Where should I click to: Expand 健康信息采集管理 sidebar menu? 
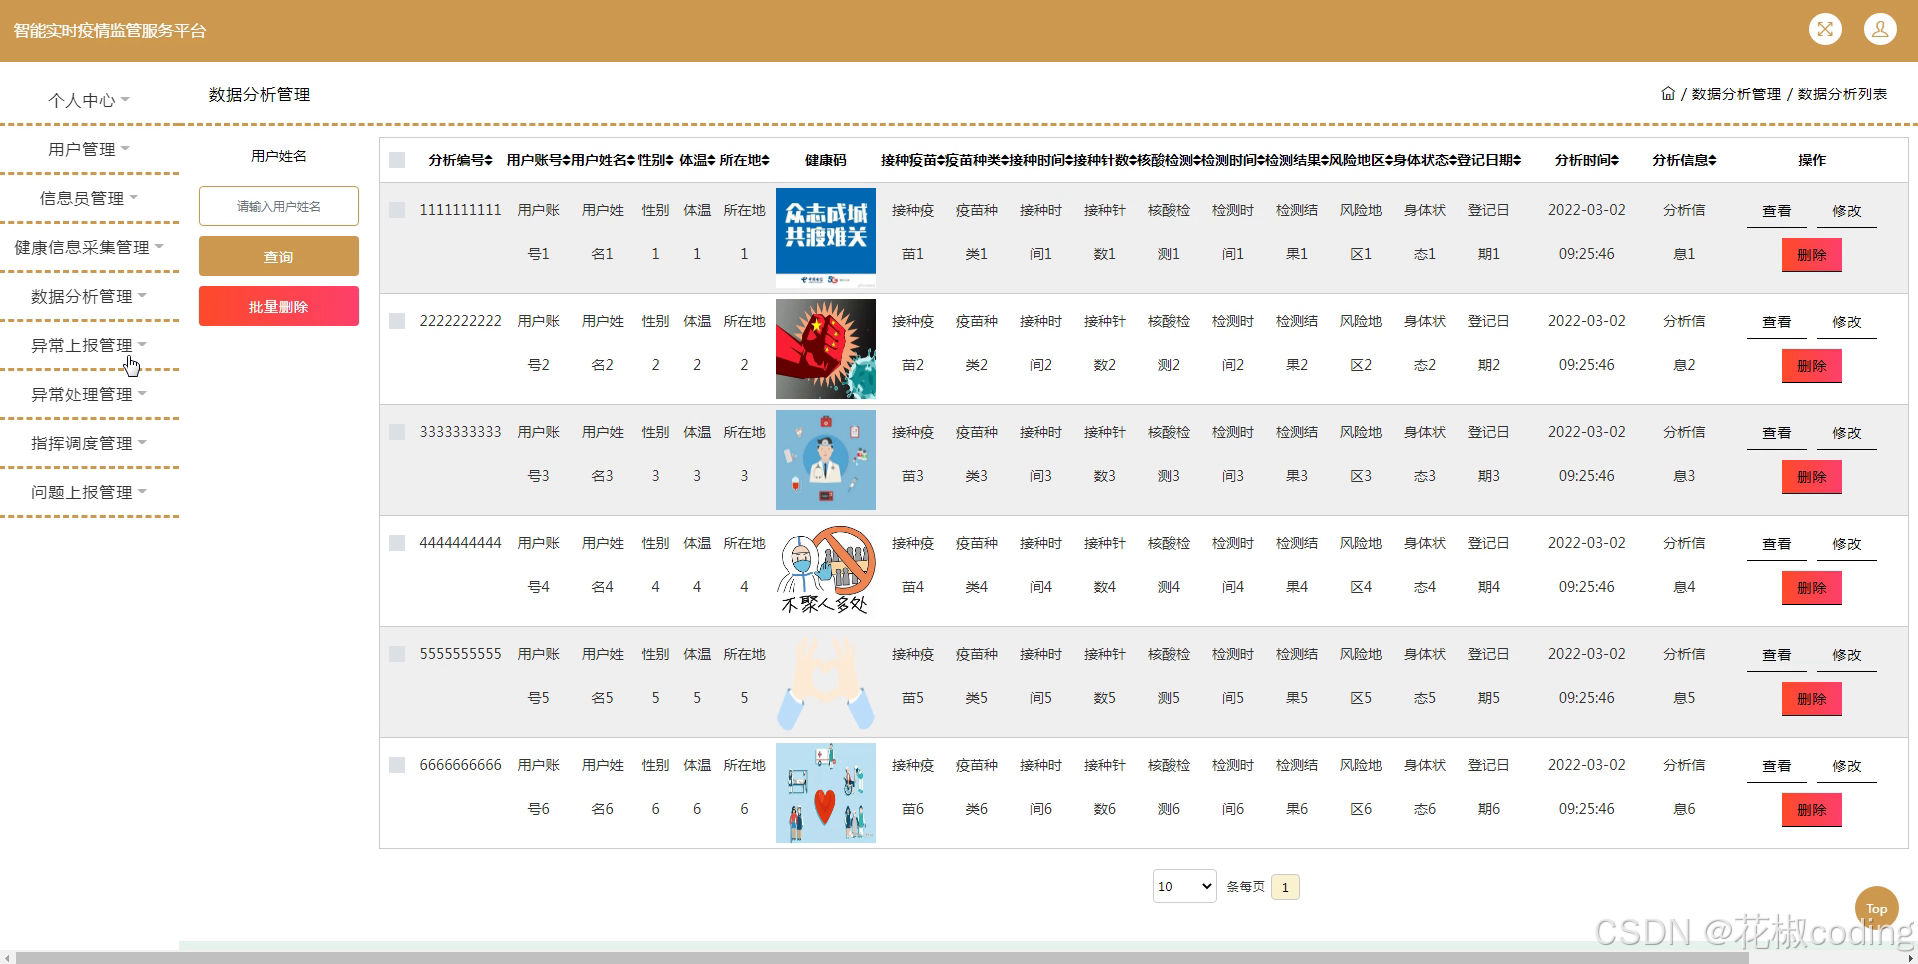(x=89, y=247)
